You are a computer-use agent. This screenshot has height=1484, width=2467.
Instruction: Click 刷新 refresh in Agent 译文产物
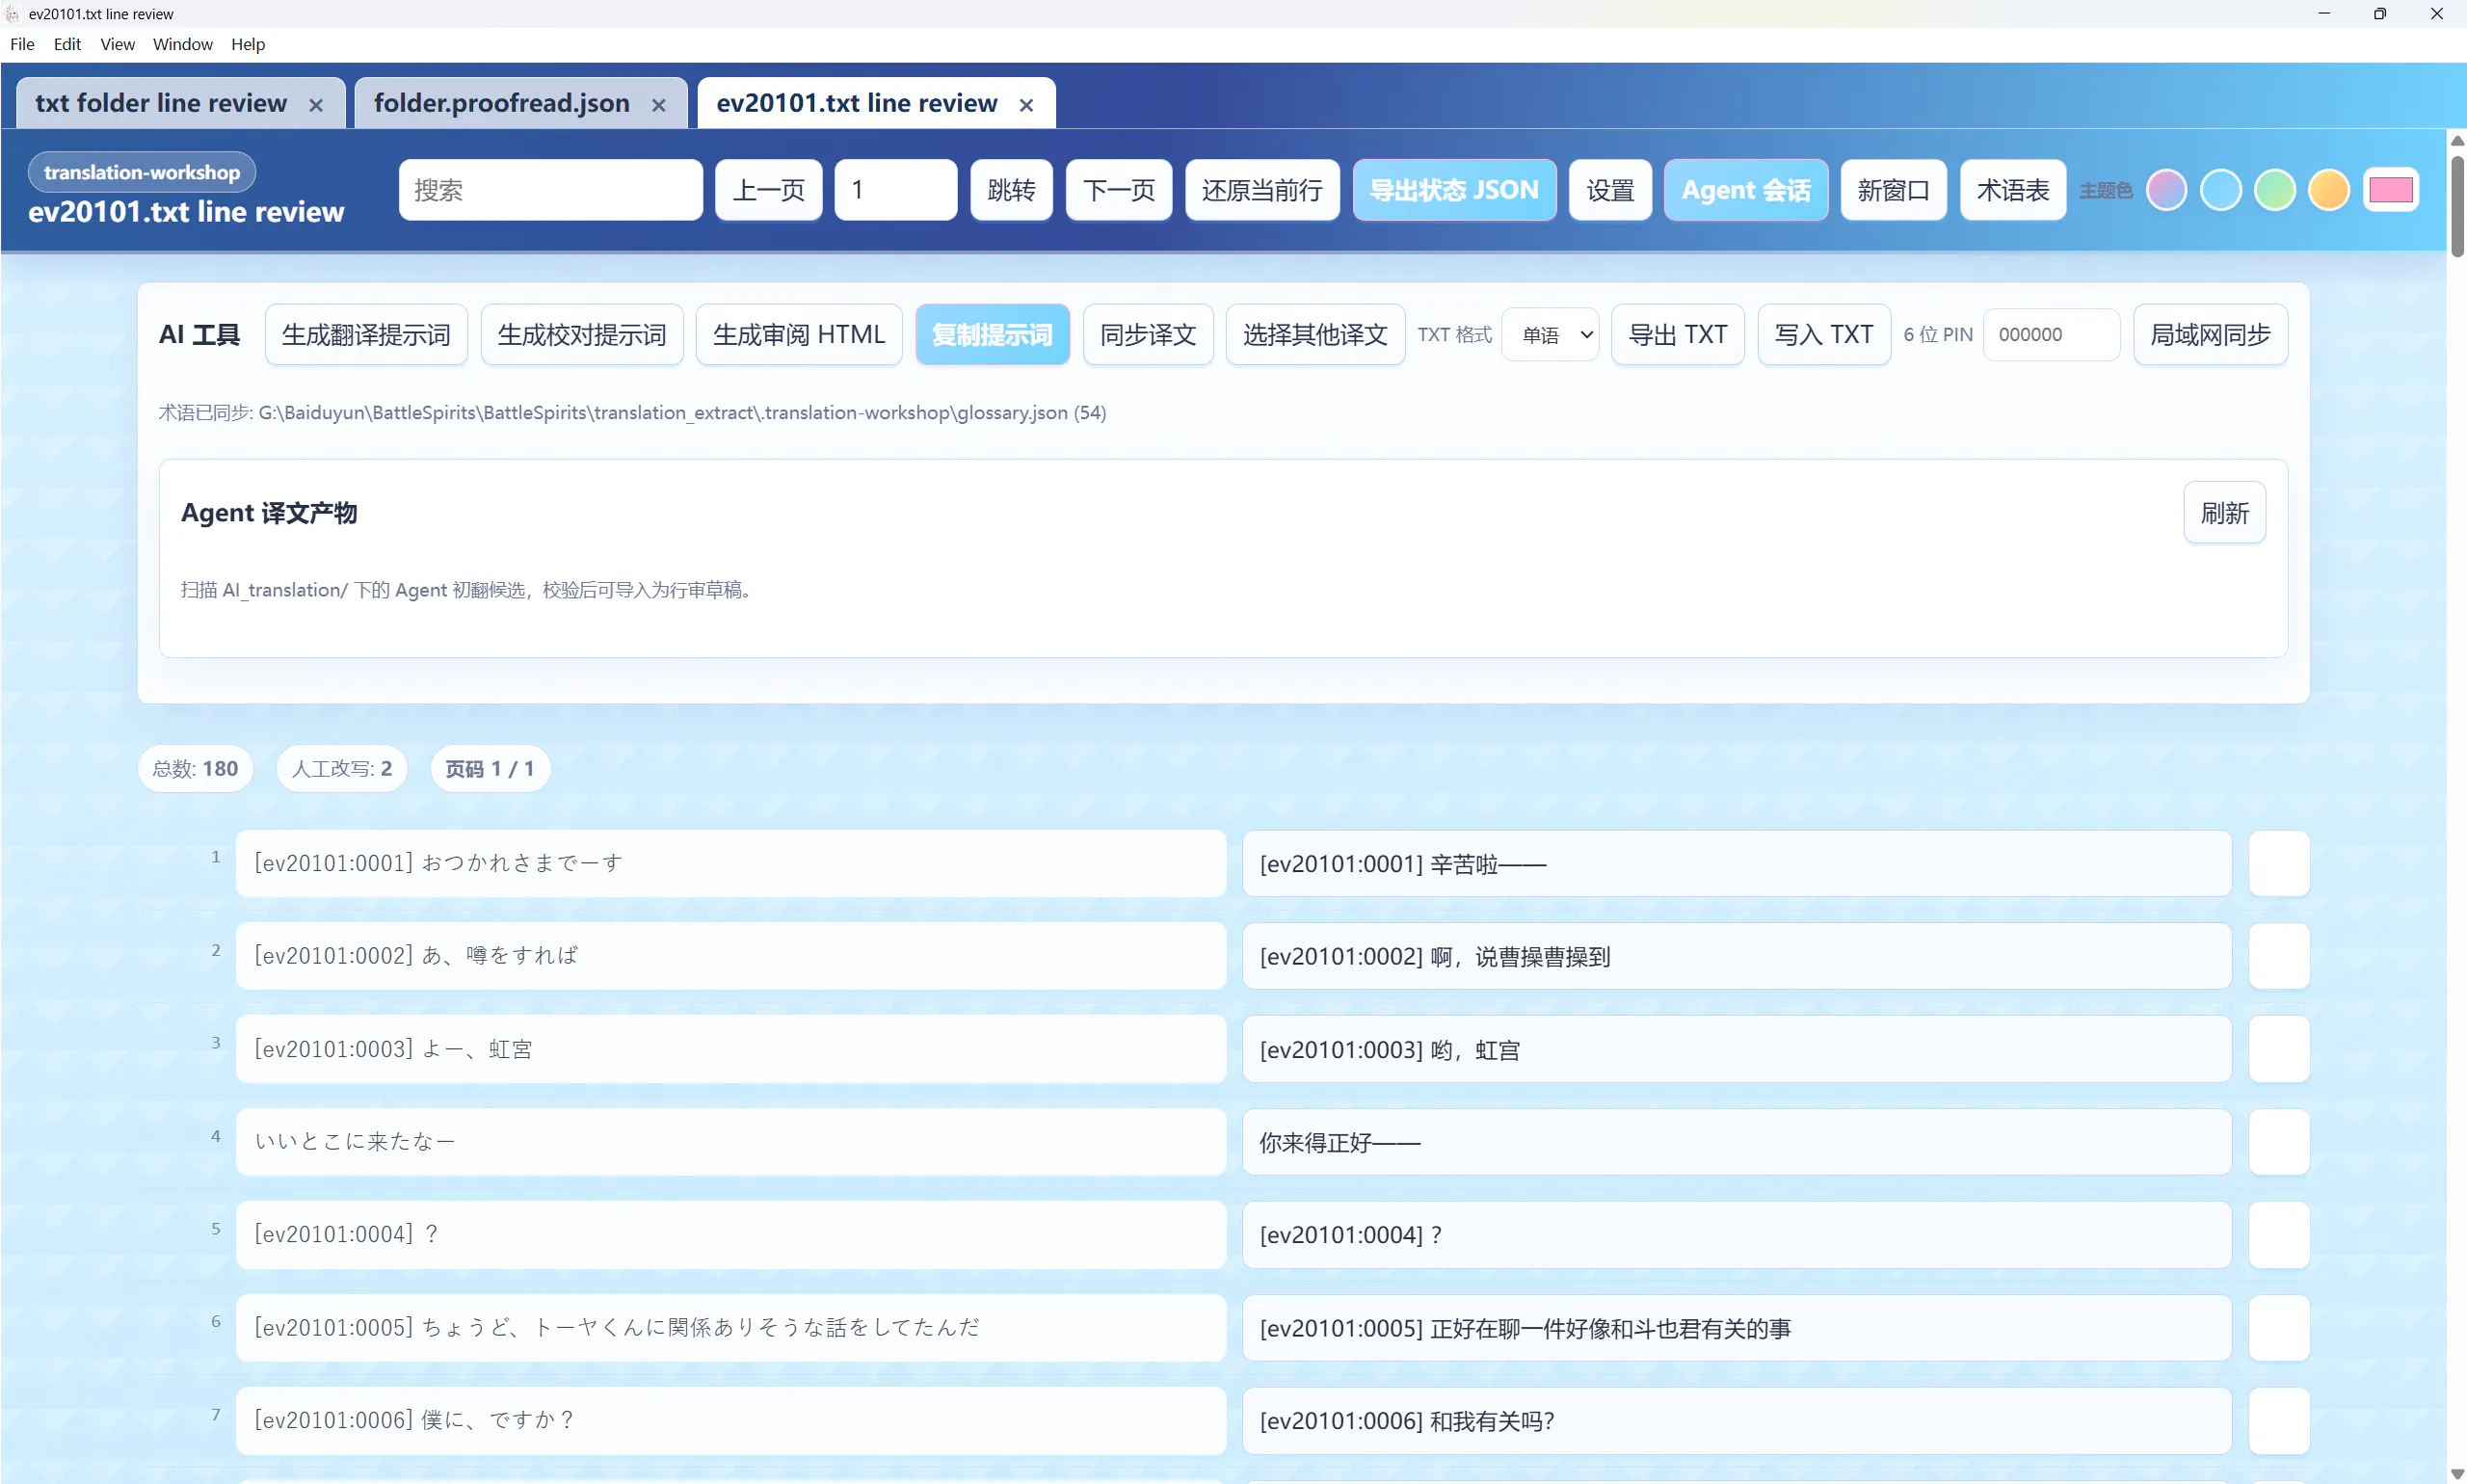click(x=2224, y=513)
